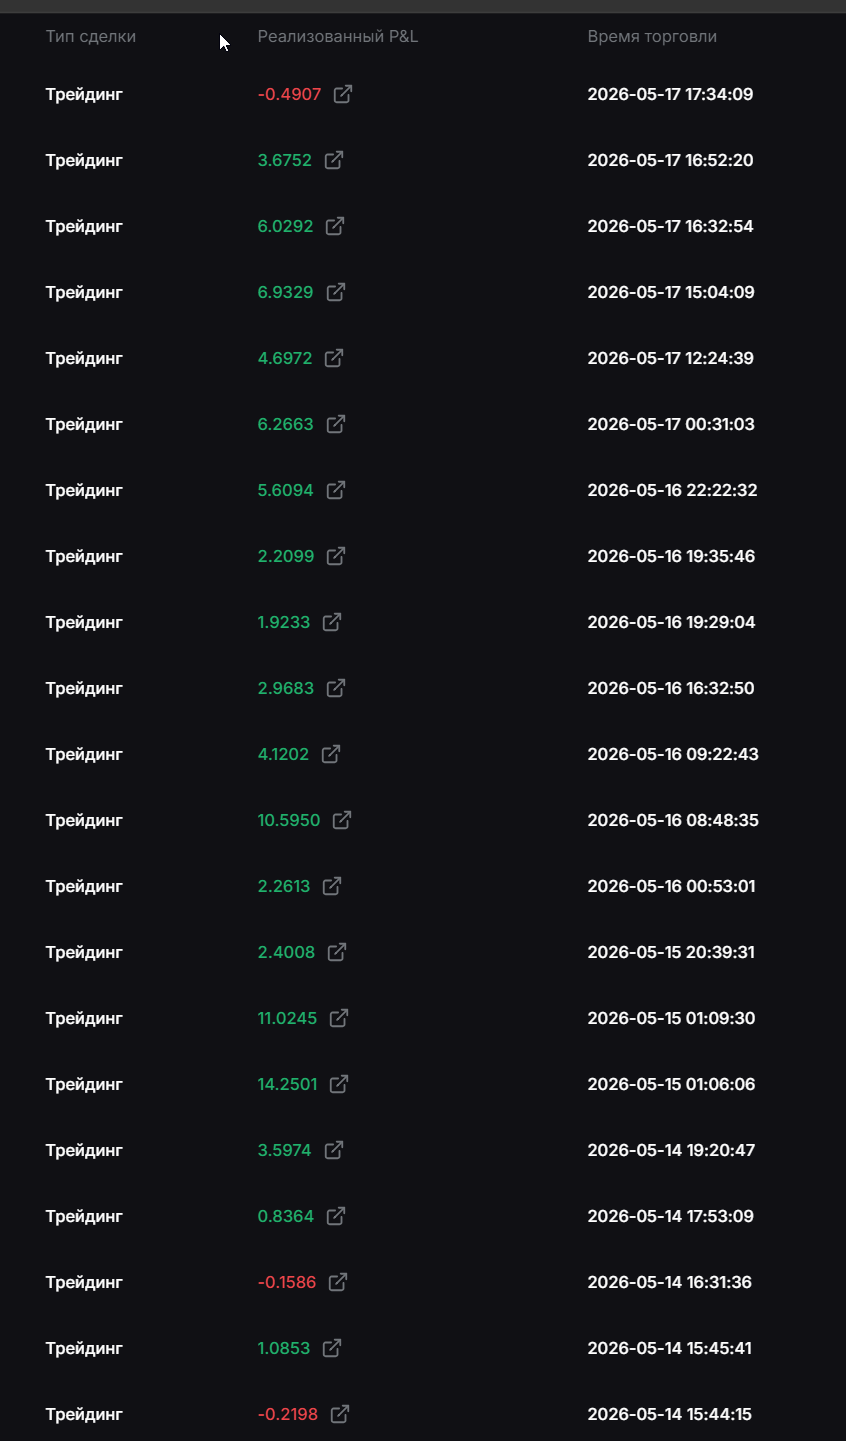
Task: Select the P&L value 1.9233
Action: click(284, 622)
